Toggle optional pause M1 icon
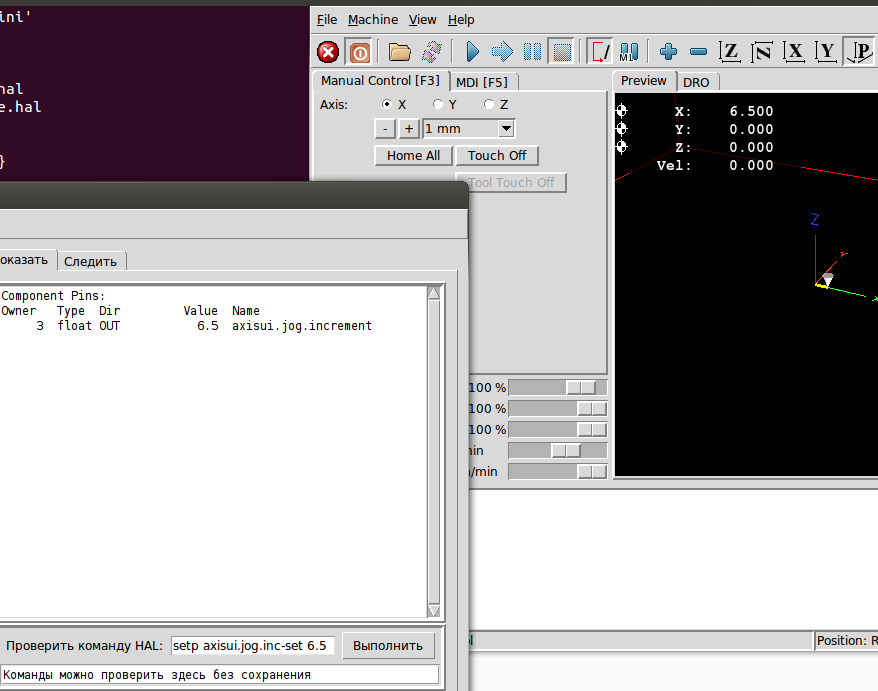Screen dimensions: 878x691 629,52
